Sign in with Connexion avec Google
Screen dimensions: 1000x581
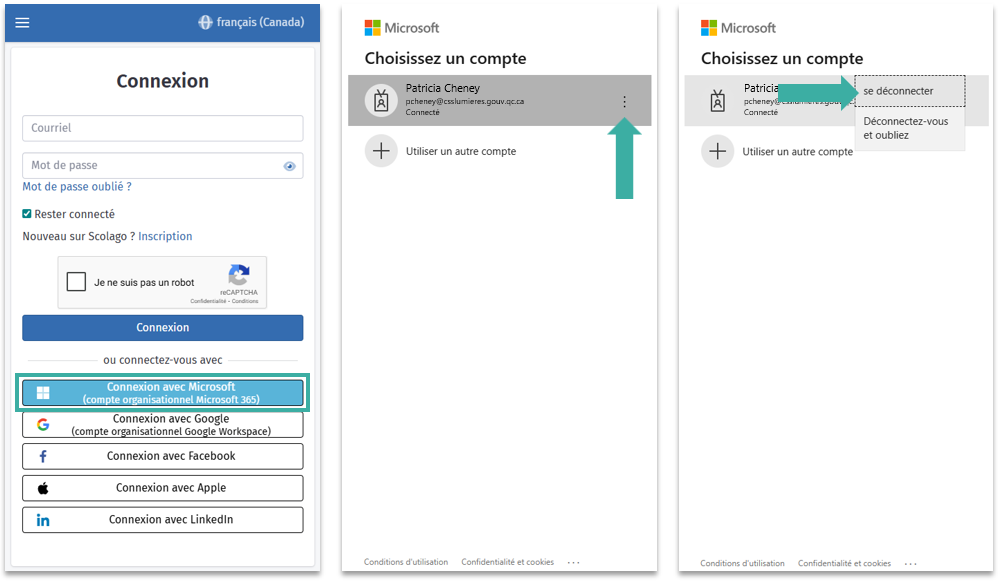[x=163, y=425]
